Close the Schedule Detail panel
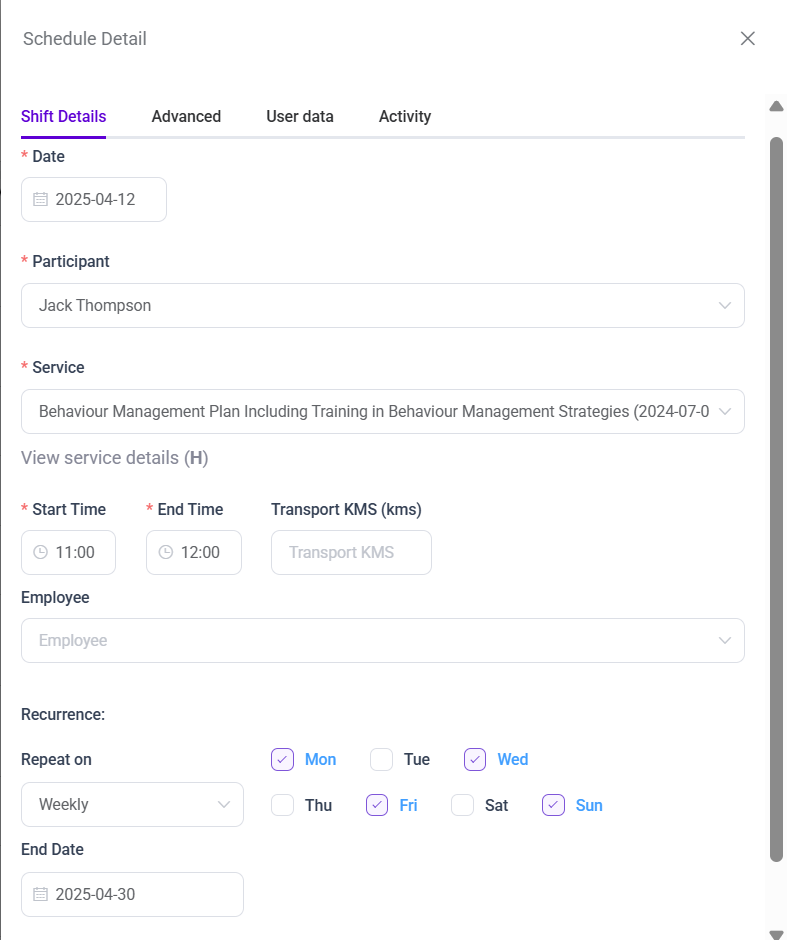The image size is (787, 940). 747,39
